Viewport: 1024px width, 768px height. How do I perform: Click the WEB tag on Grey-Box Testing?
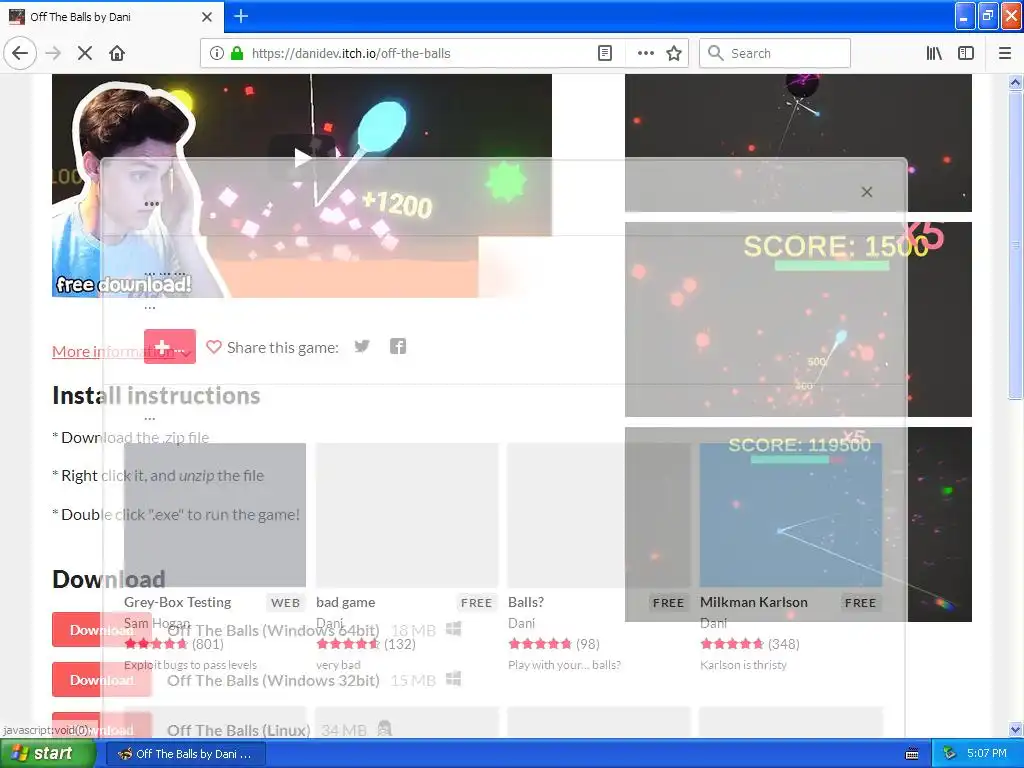pyautogui.click(x=285, y=603)
